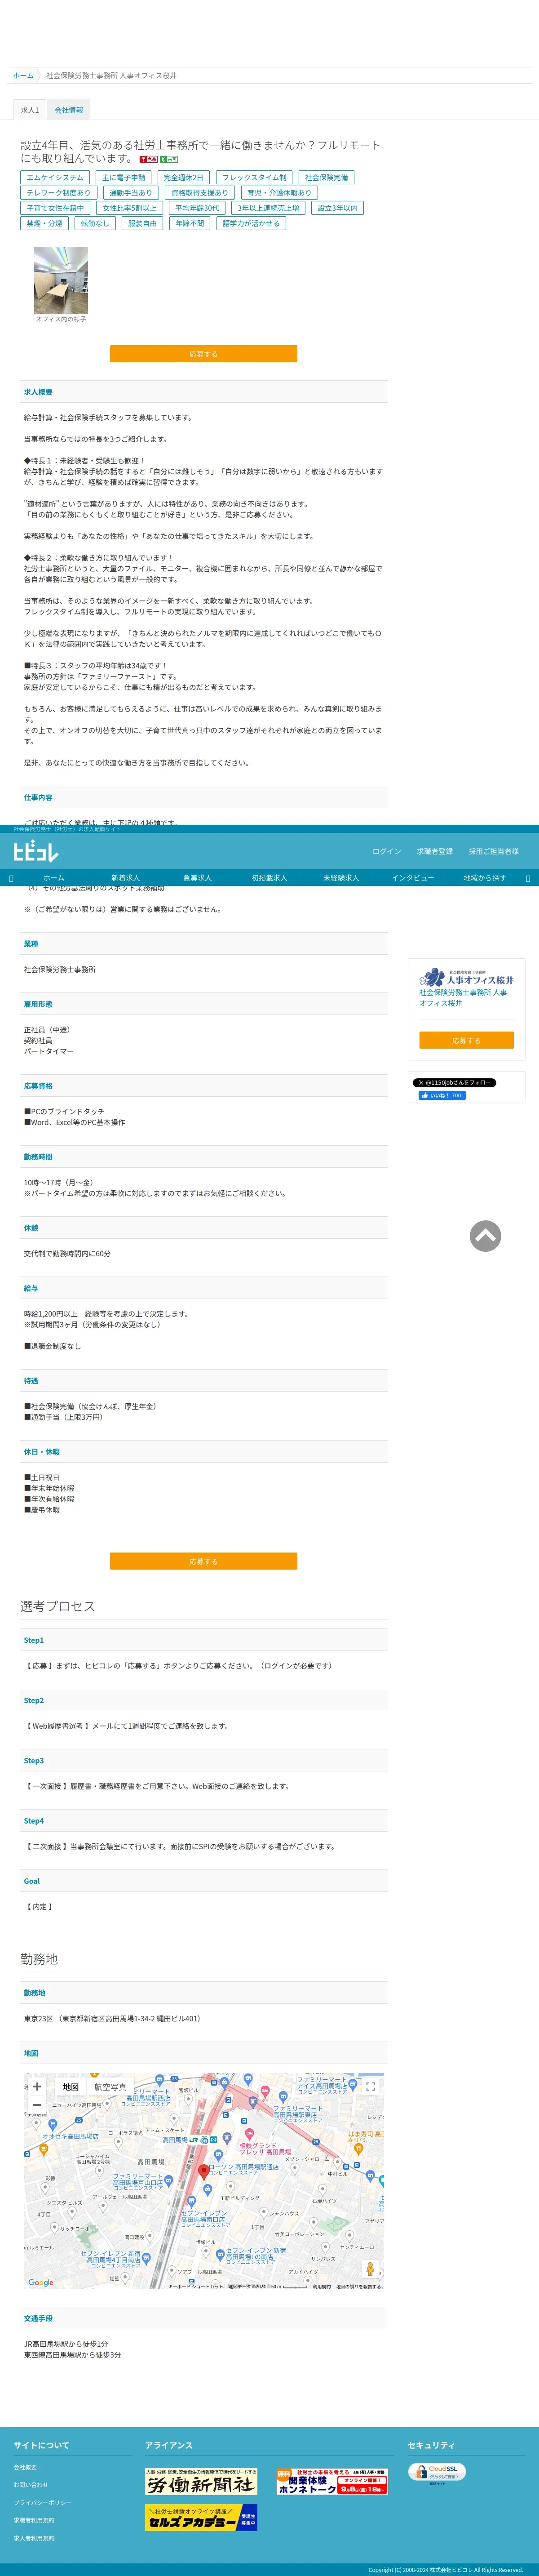539x2576 pixels.
Task: Switch to the 会社情報 tab
Action: tap(69, 110)
